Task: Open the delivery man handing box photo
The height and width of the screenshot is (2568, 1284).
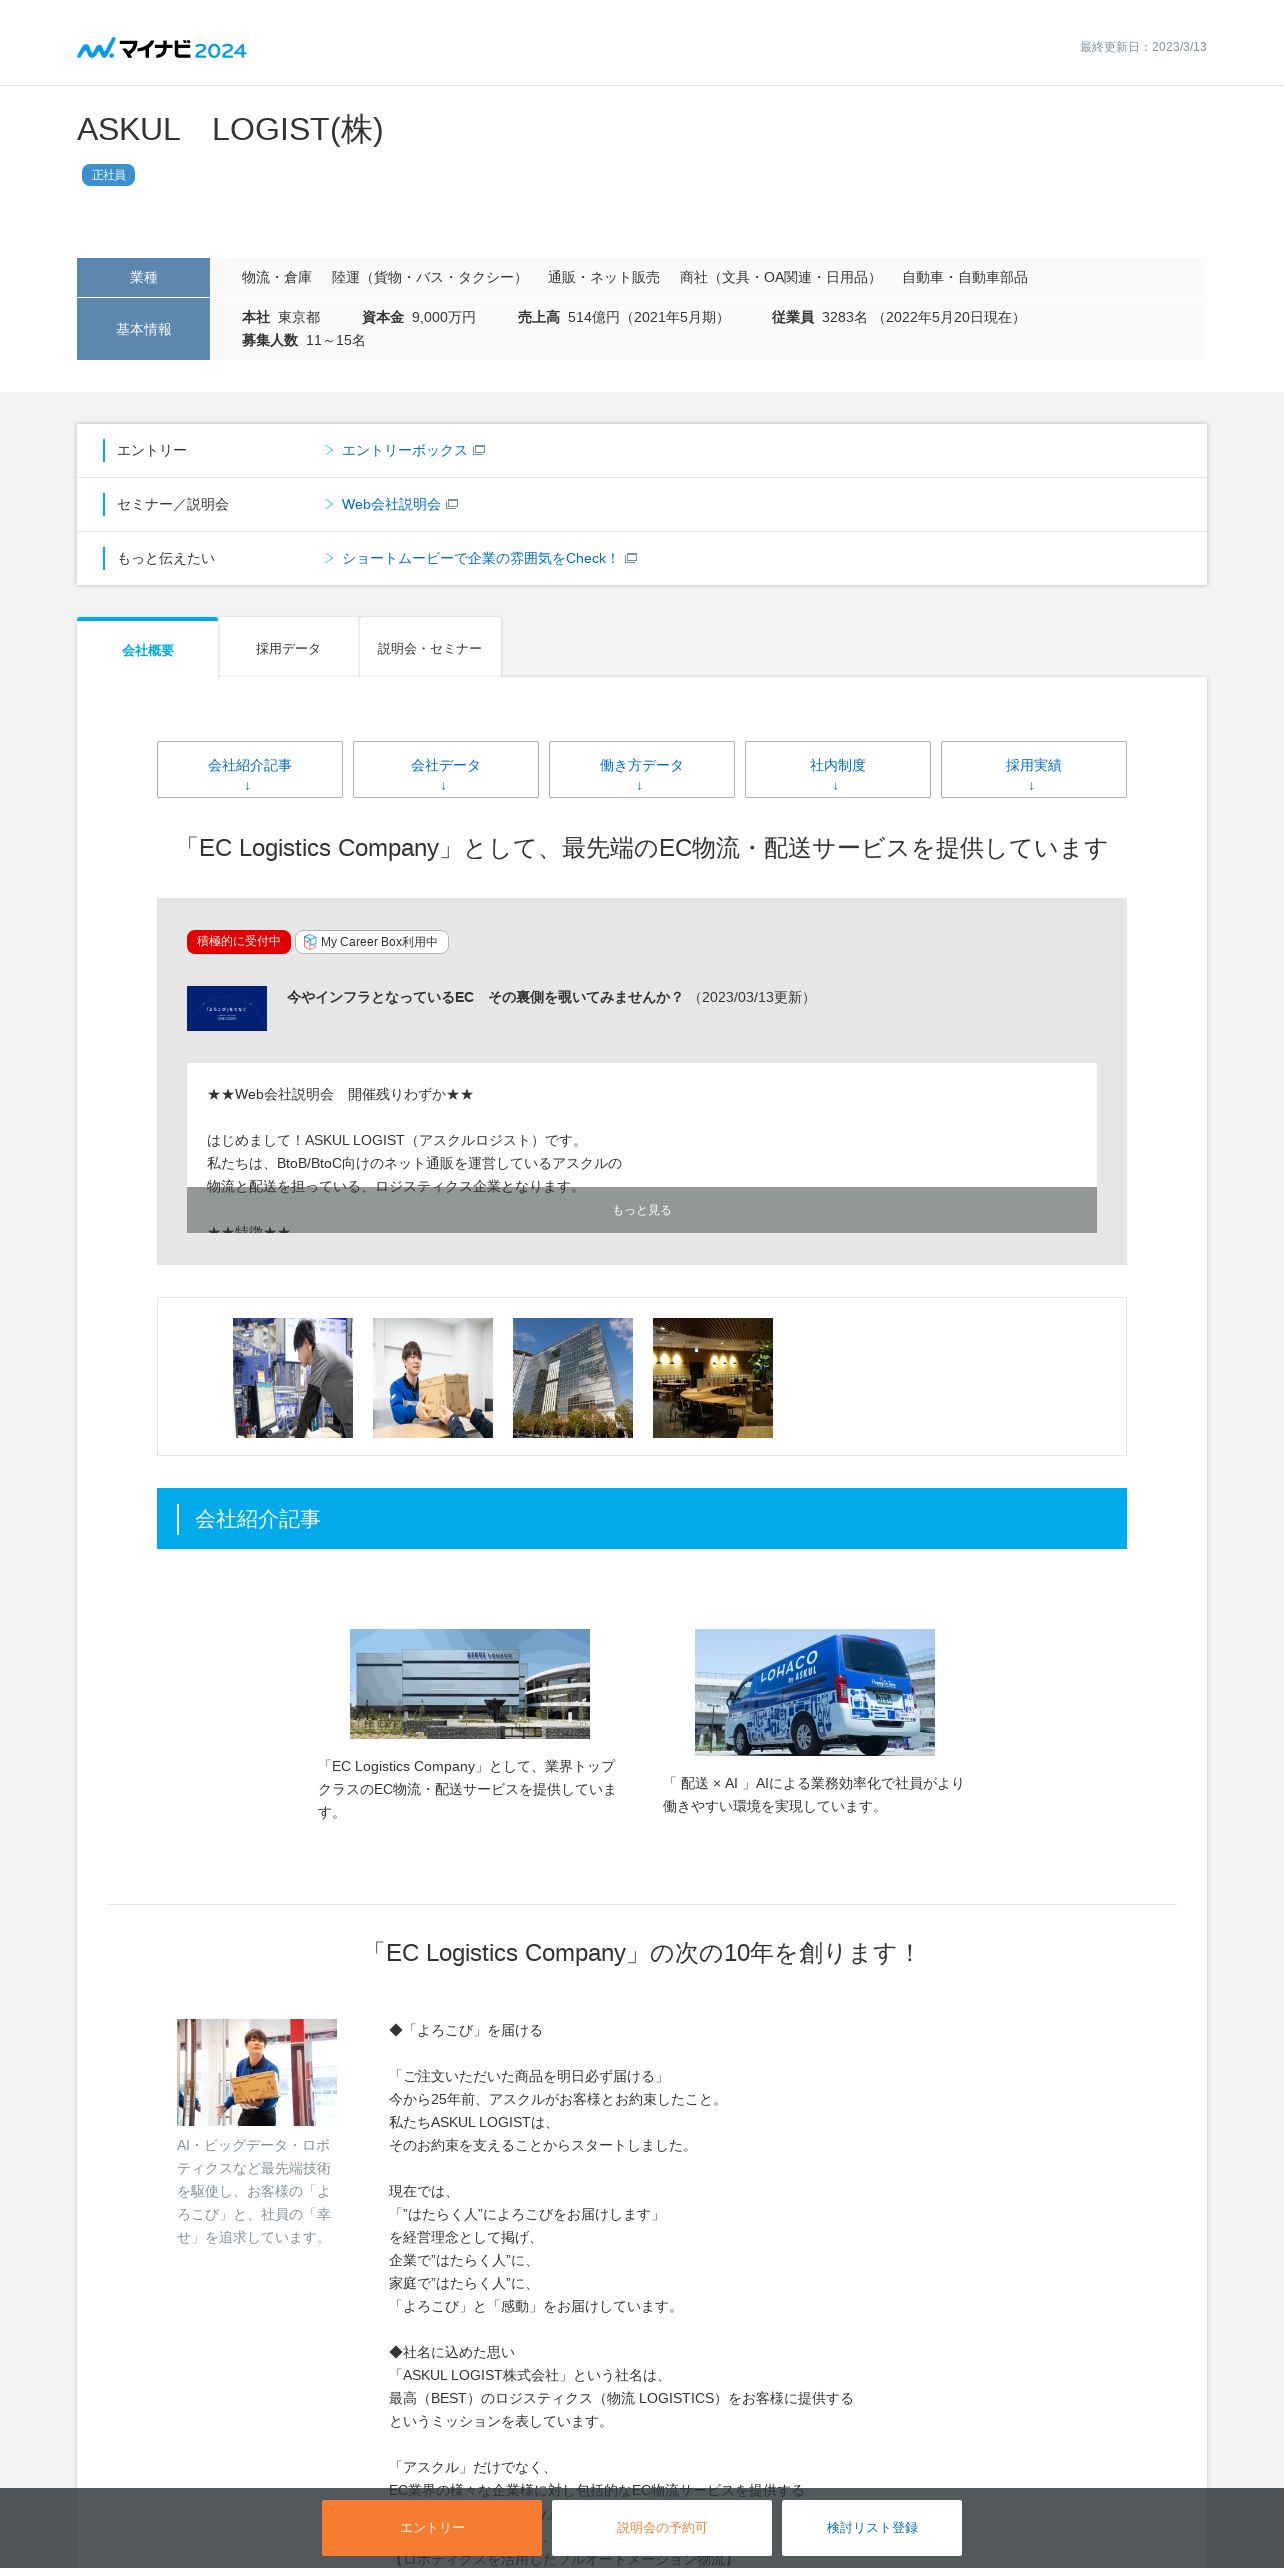Action: [x=433, y=1378]
